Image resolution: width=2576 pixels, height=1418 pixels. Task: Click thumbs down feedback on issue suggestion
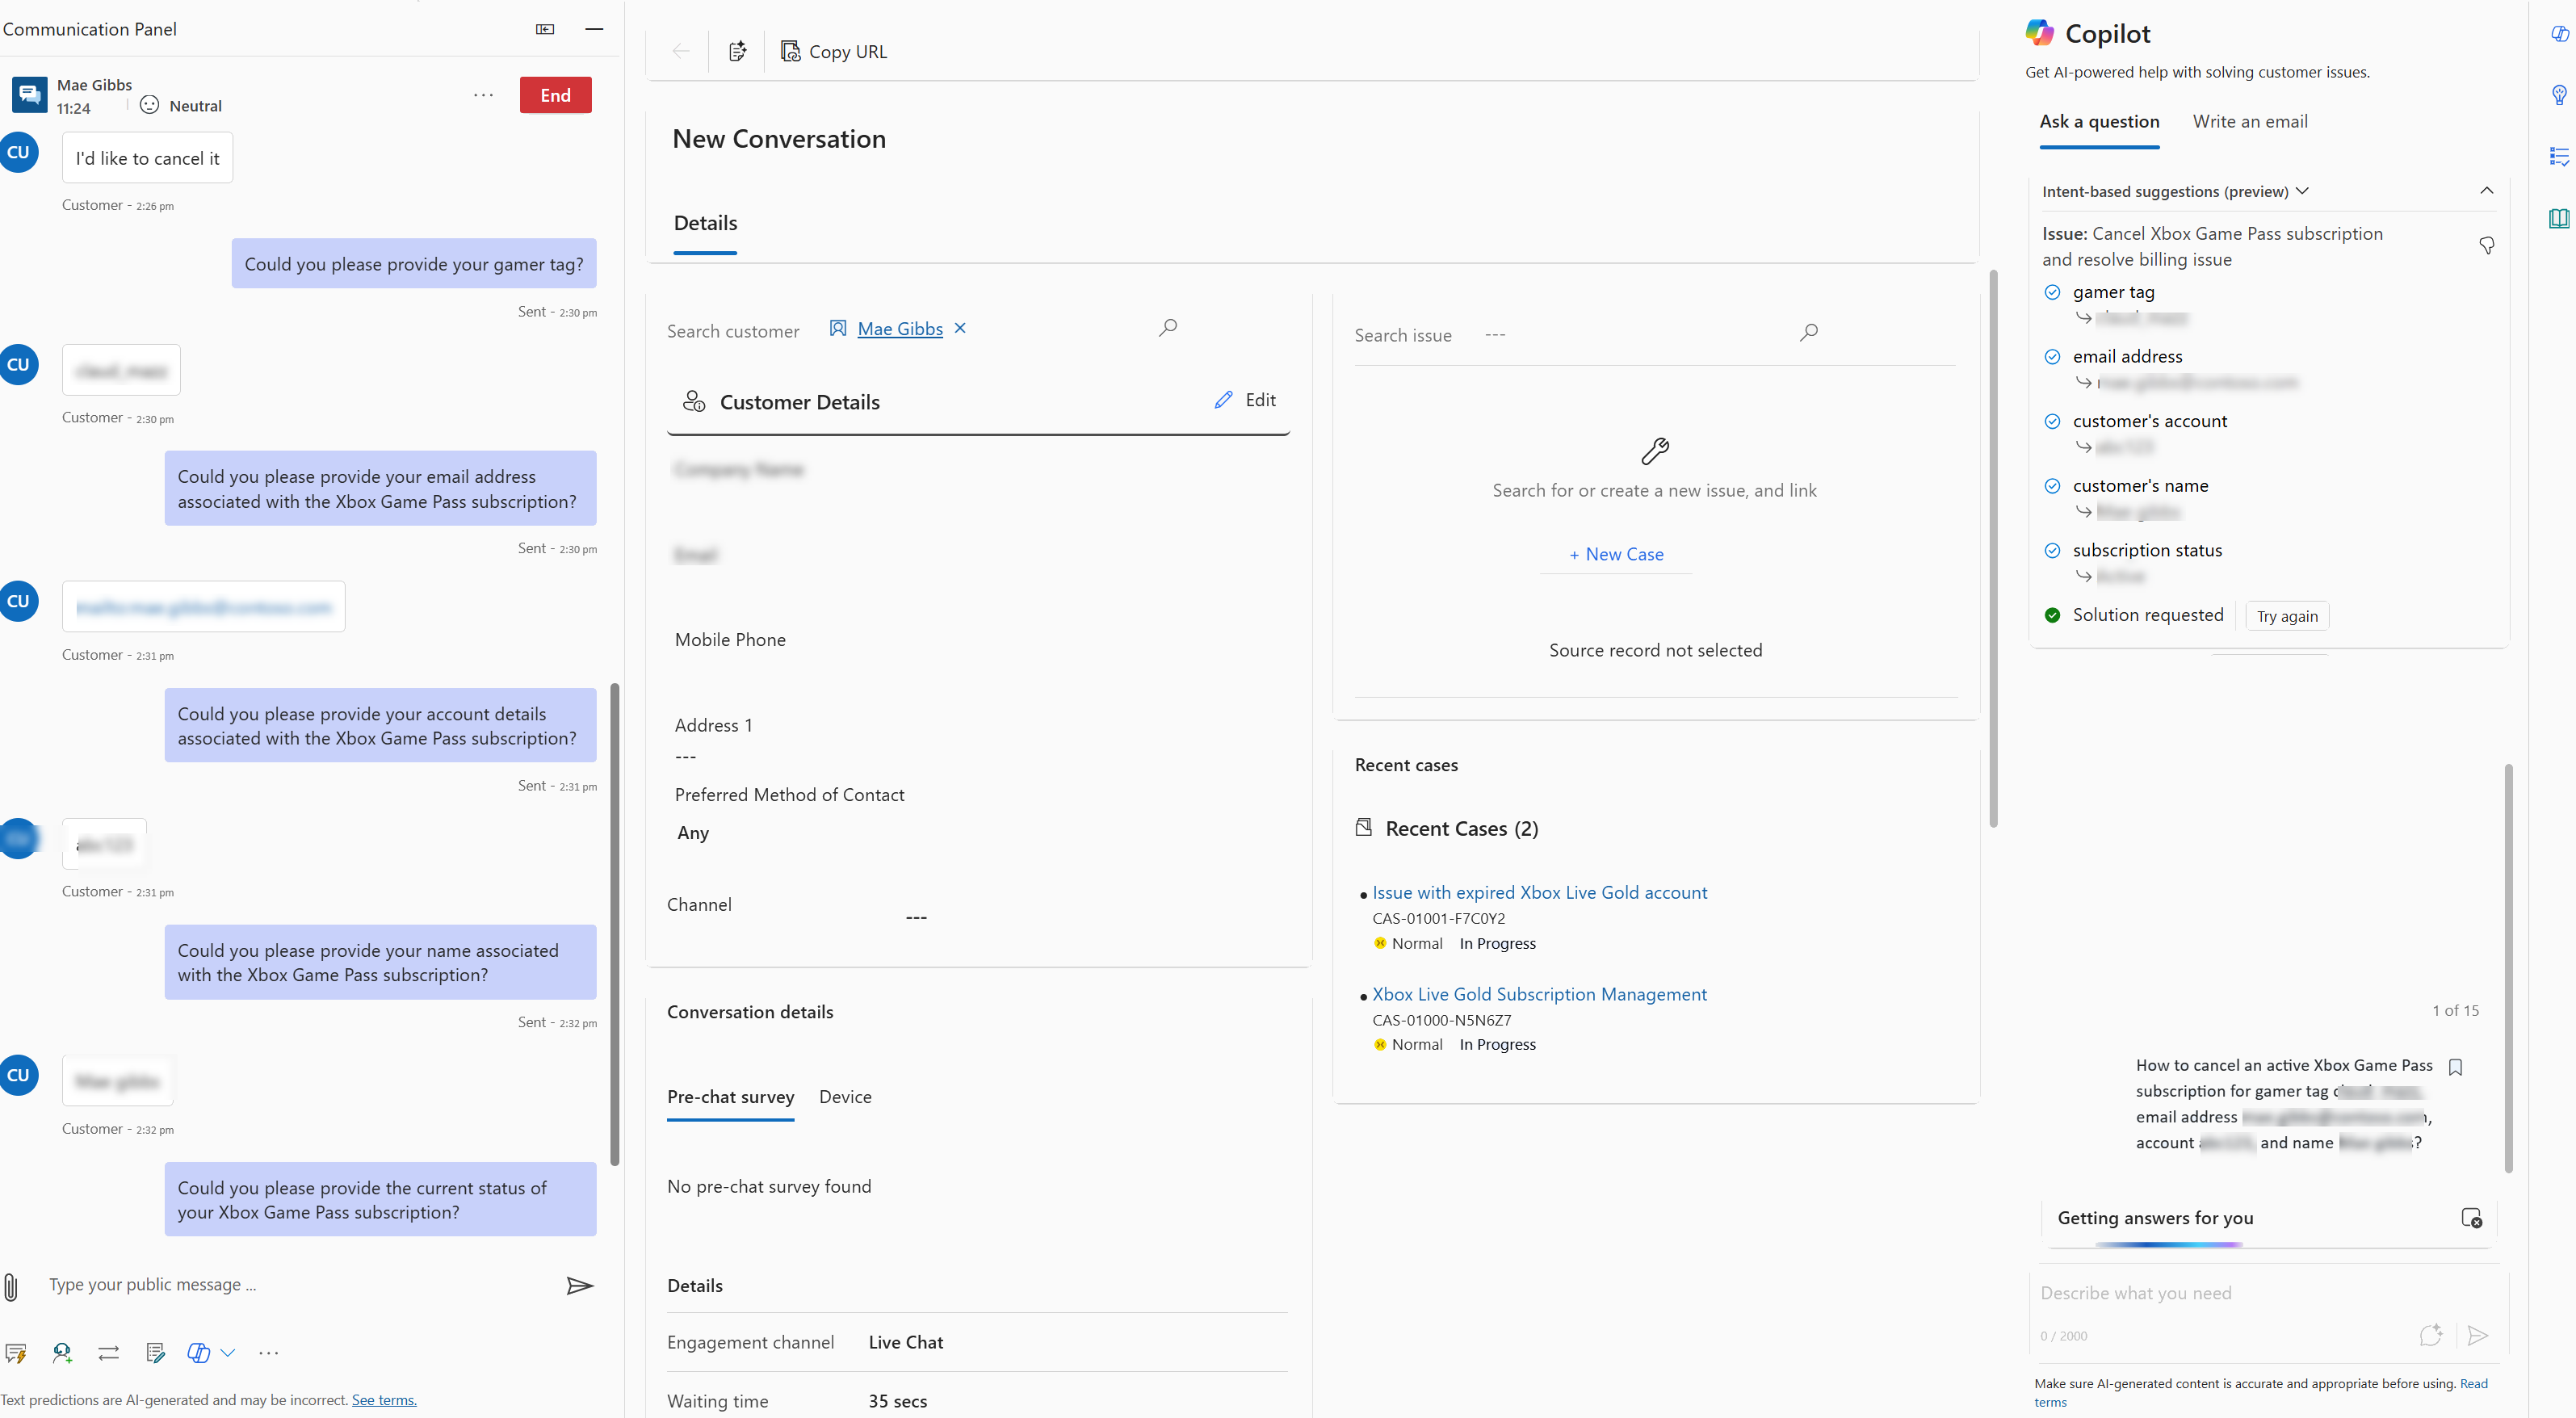coord(2487,245)
